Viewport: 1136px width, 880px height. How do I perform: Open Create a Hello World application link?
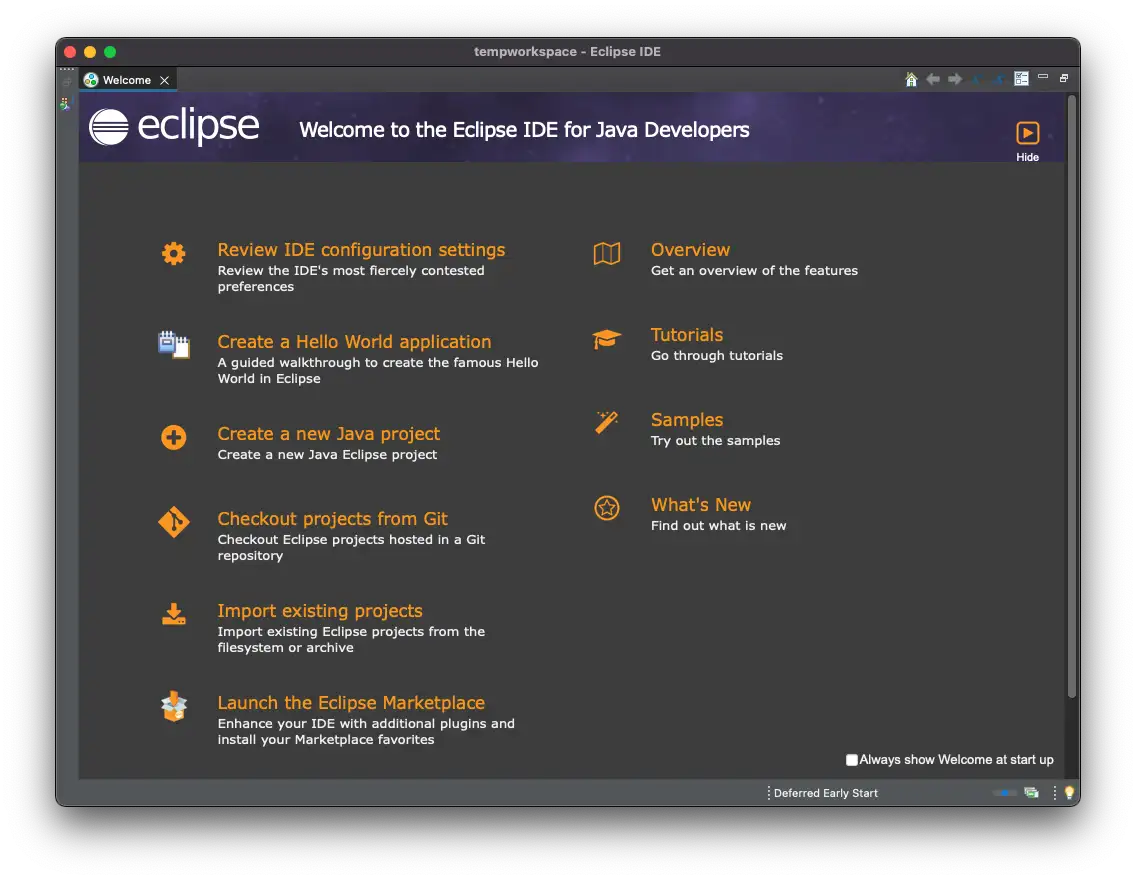pyautogui.click(x=354, y=342)
